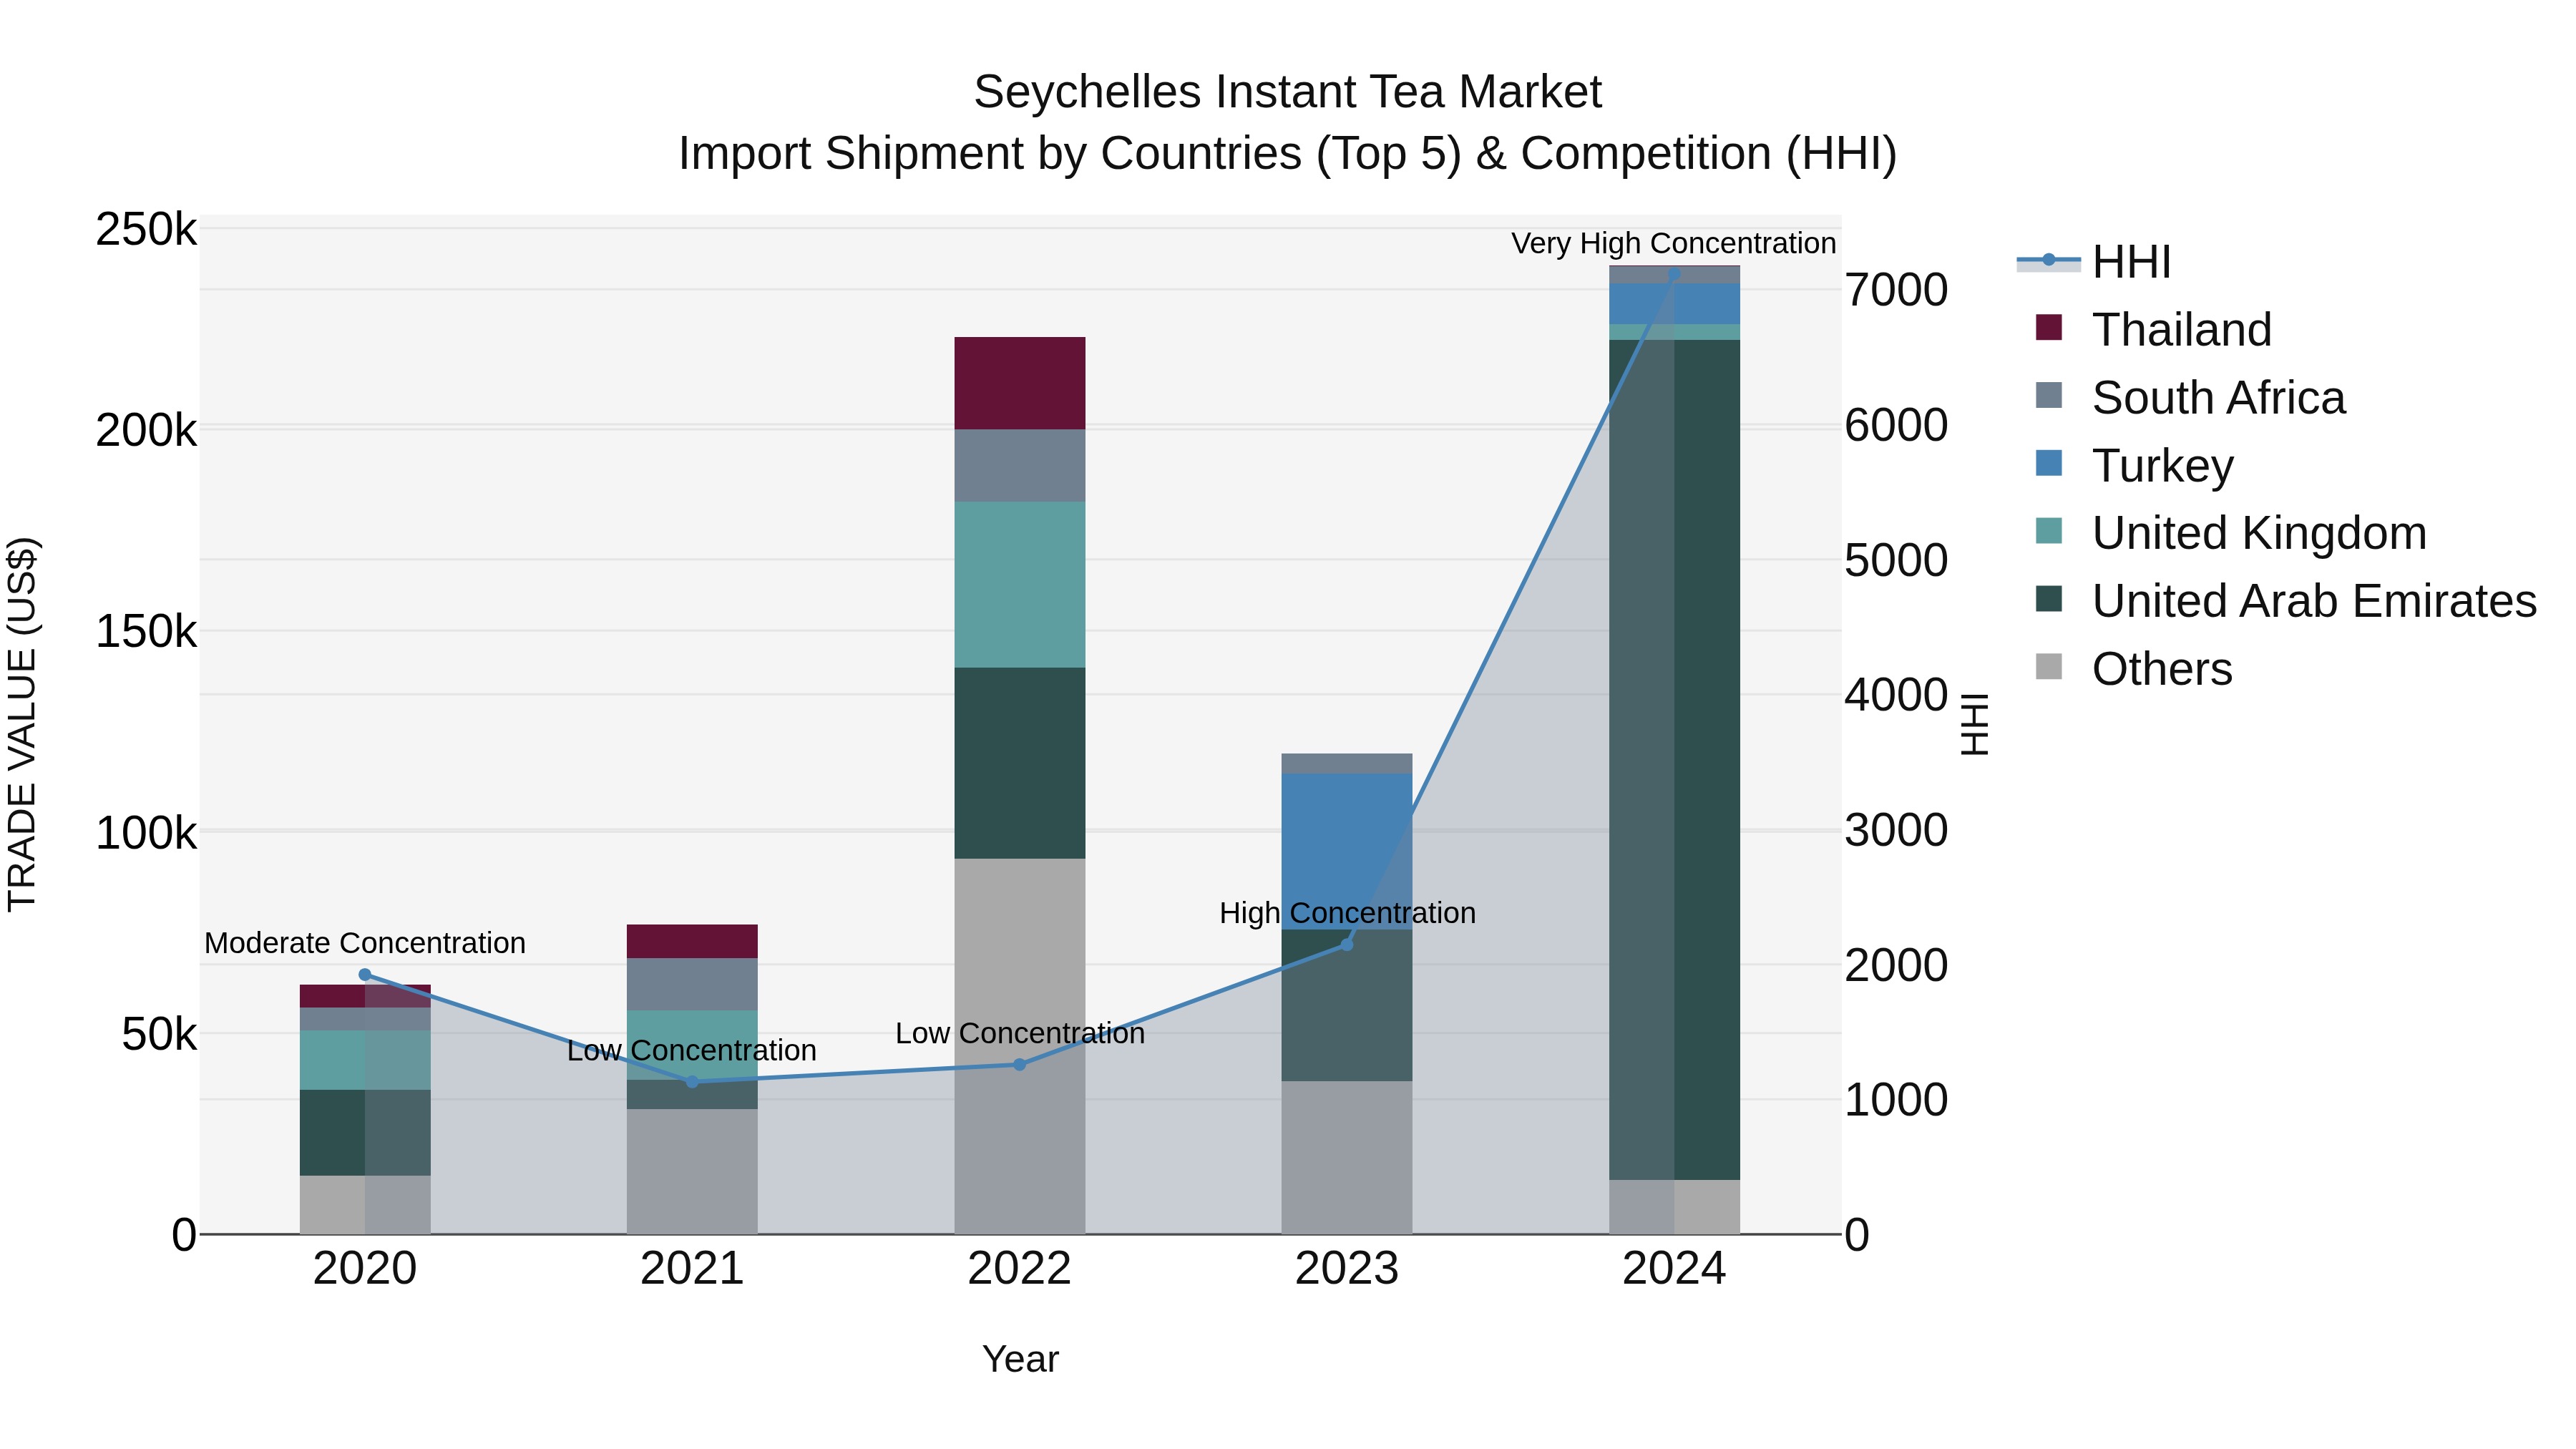This screenshot has width=2576, height=1449.
Task: Click the 2021 x-axis label
Action: [x=692, y=1269]
